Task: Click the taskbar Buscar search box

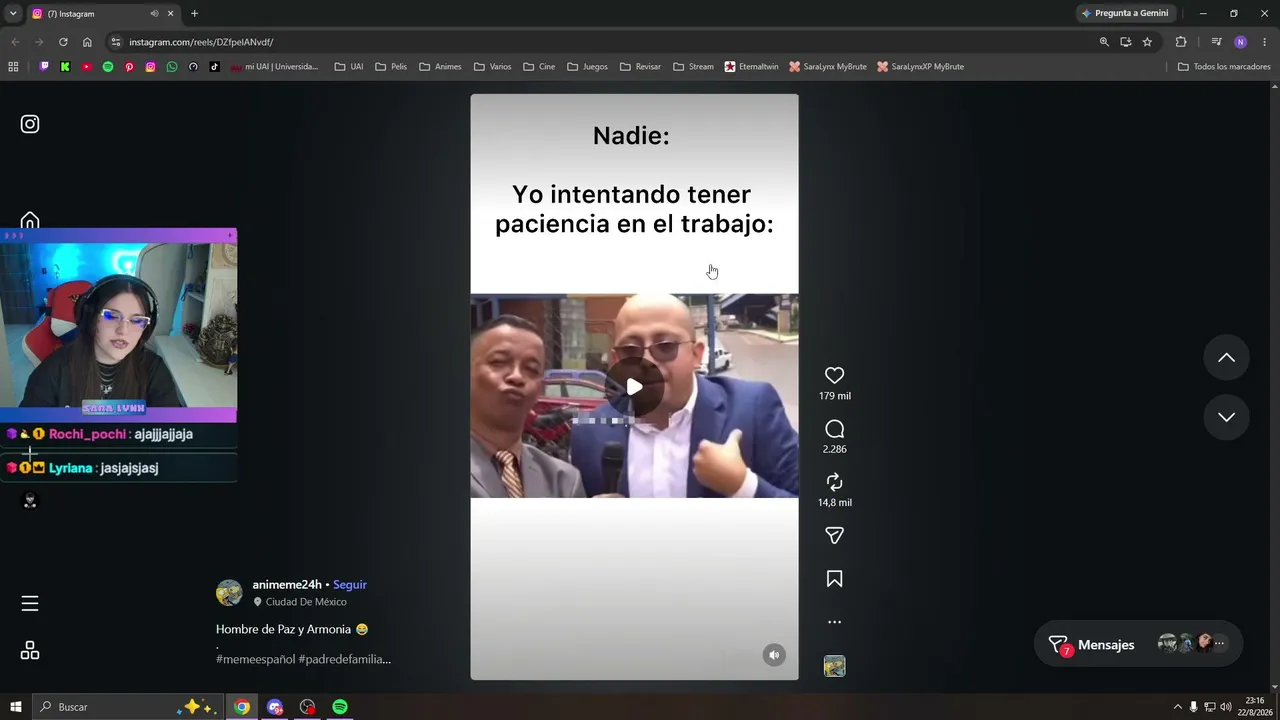Action: [x=127, y=707]
